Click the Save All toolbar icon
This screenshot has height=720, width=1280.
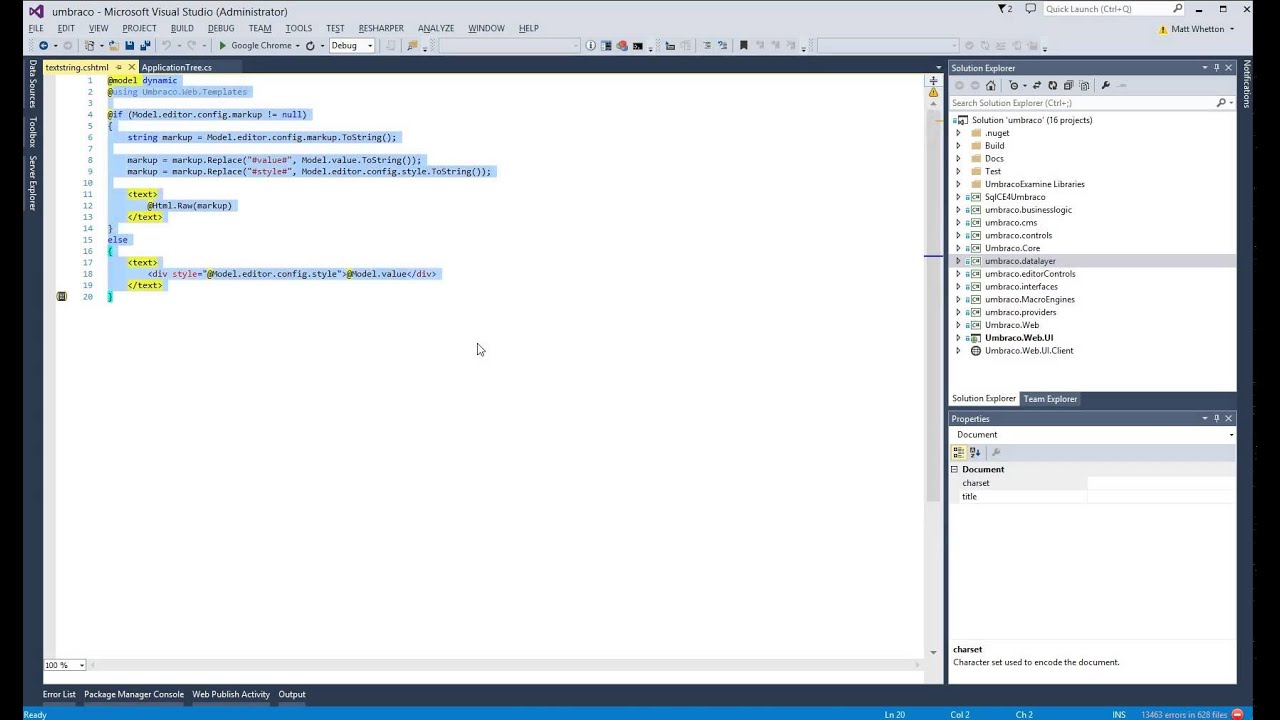(145, 45)
